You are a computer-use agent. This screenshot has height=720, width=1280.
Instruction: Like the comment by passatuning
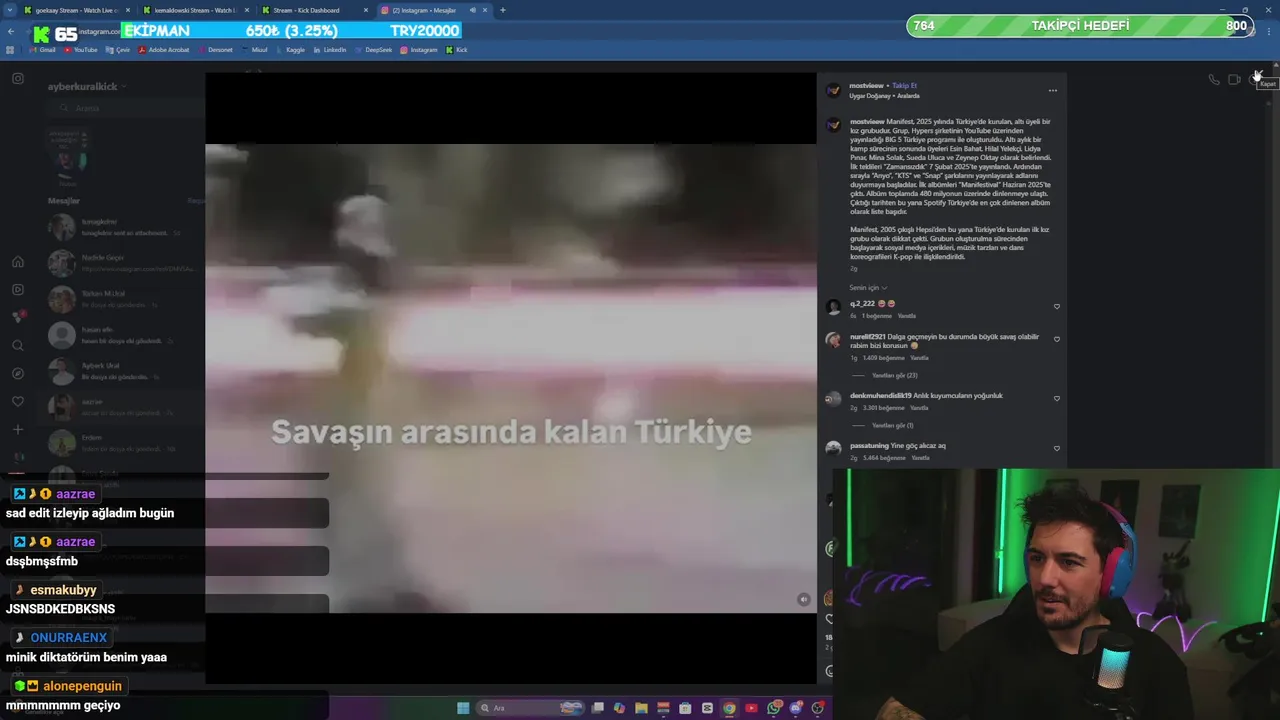[x=1057, y=448]
